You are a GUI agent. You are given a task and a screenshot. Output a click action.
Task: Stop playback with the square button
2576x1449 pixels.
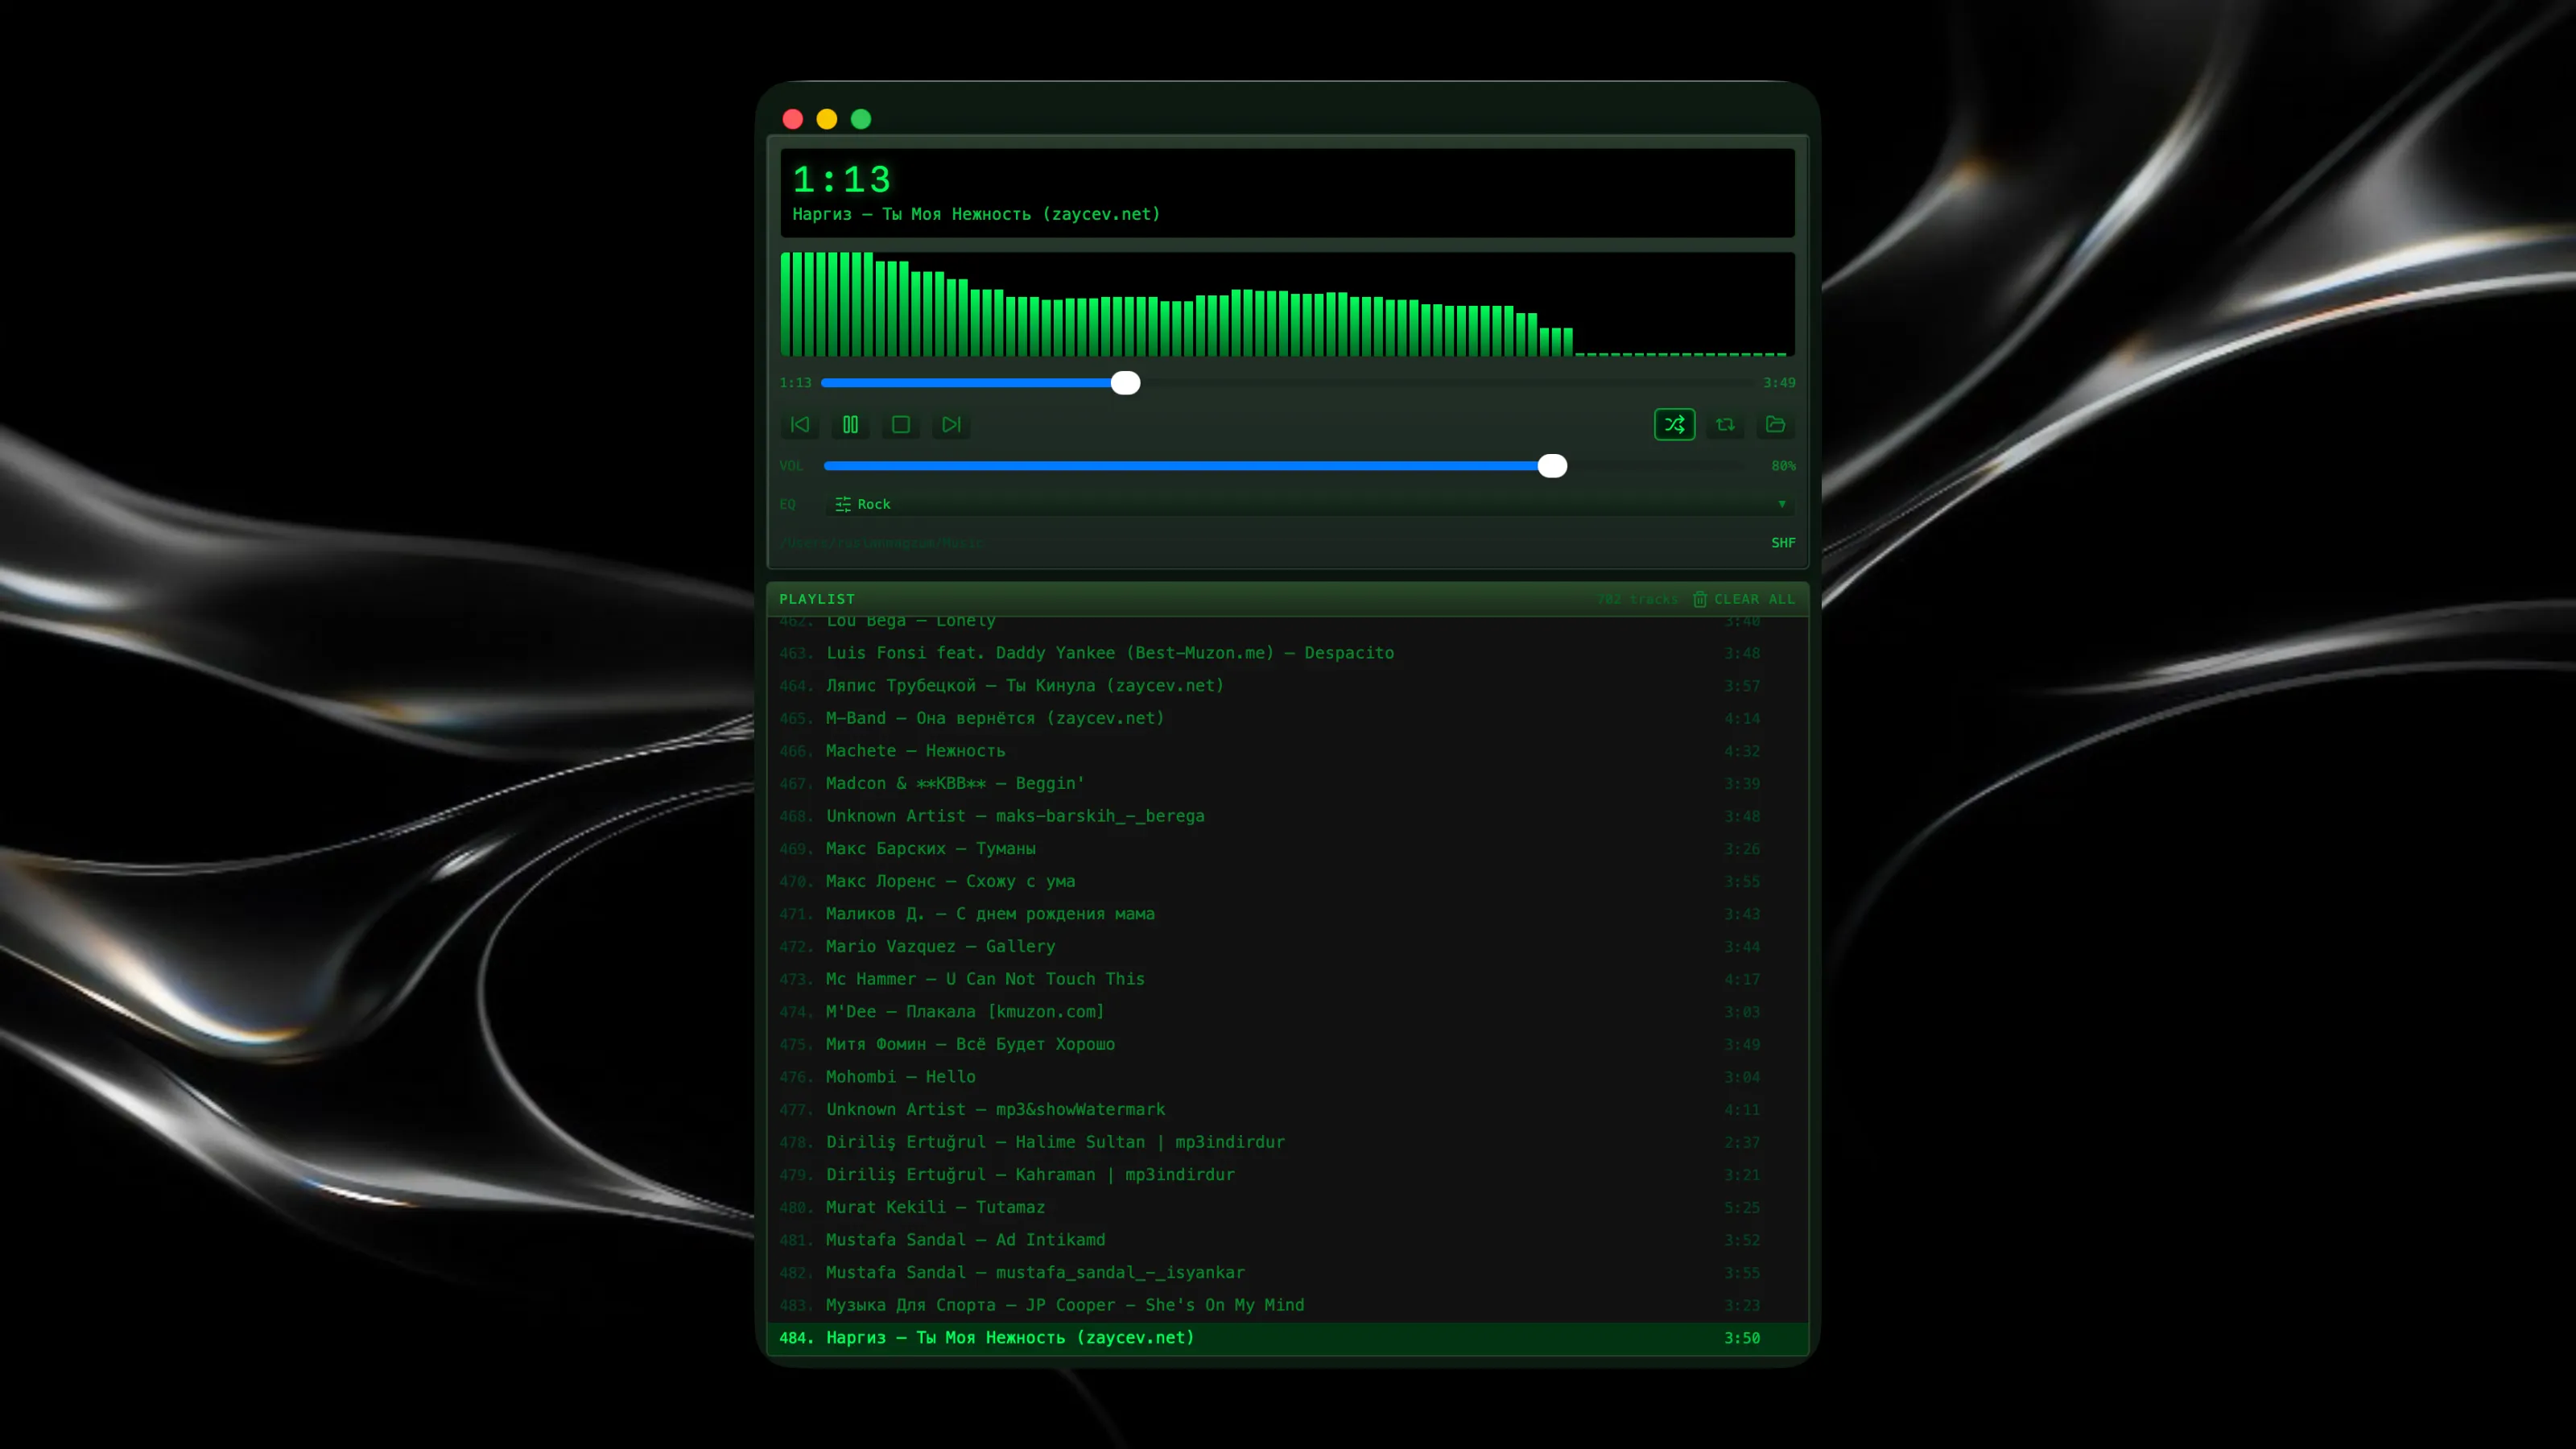(901, 425)
